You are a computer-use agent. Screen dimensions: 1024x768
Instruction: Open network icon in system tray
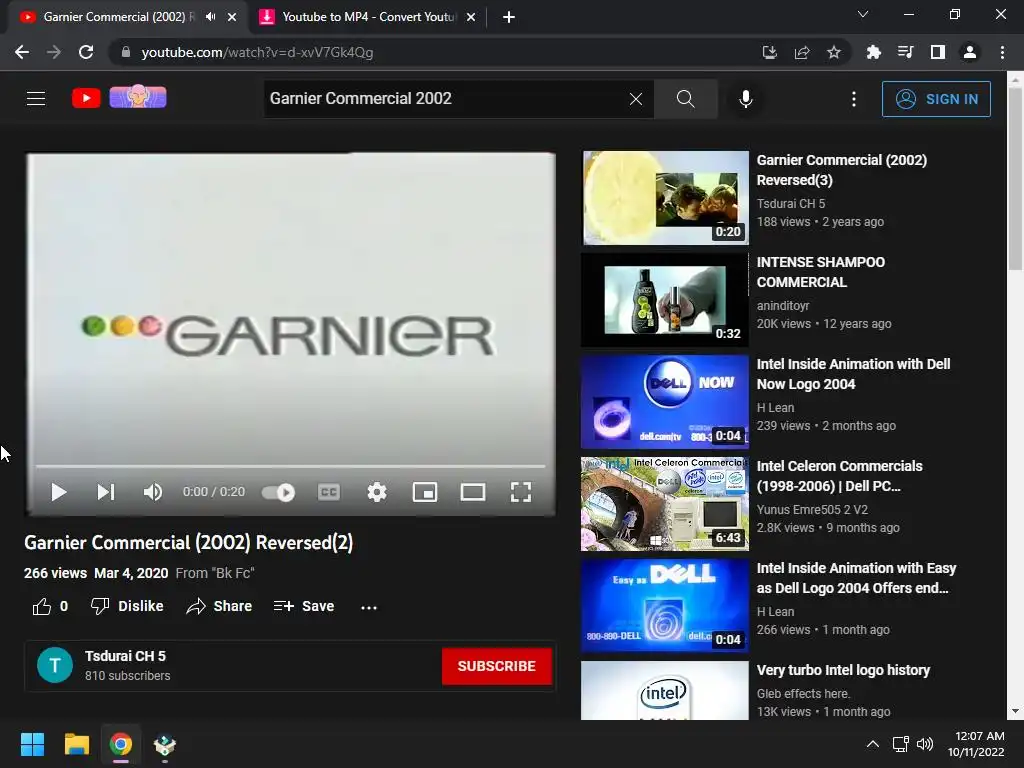tap(901, 744)
